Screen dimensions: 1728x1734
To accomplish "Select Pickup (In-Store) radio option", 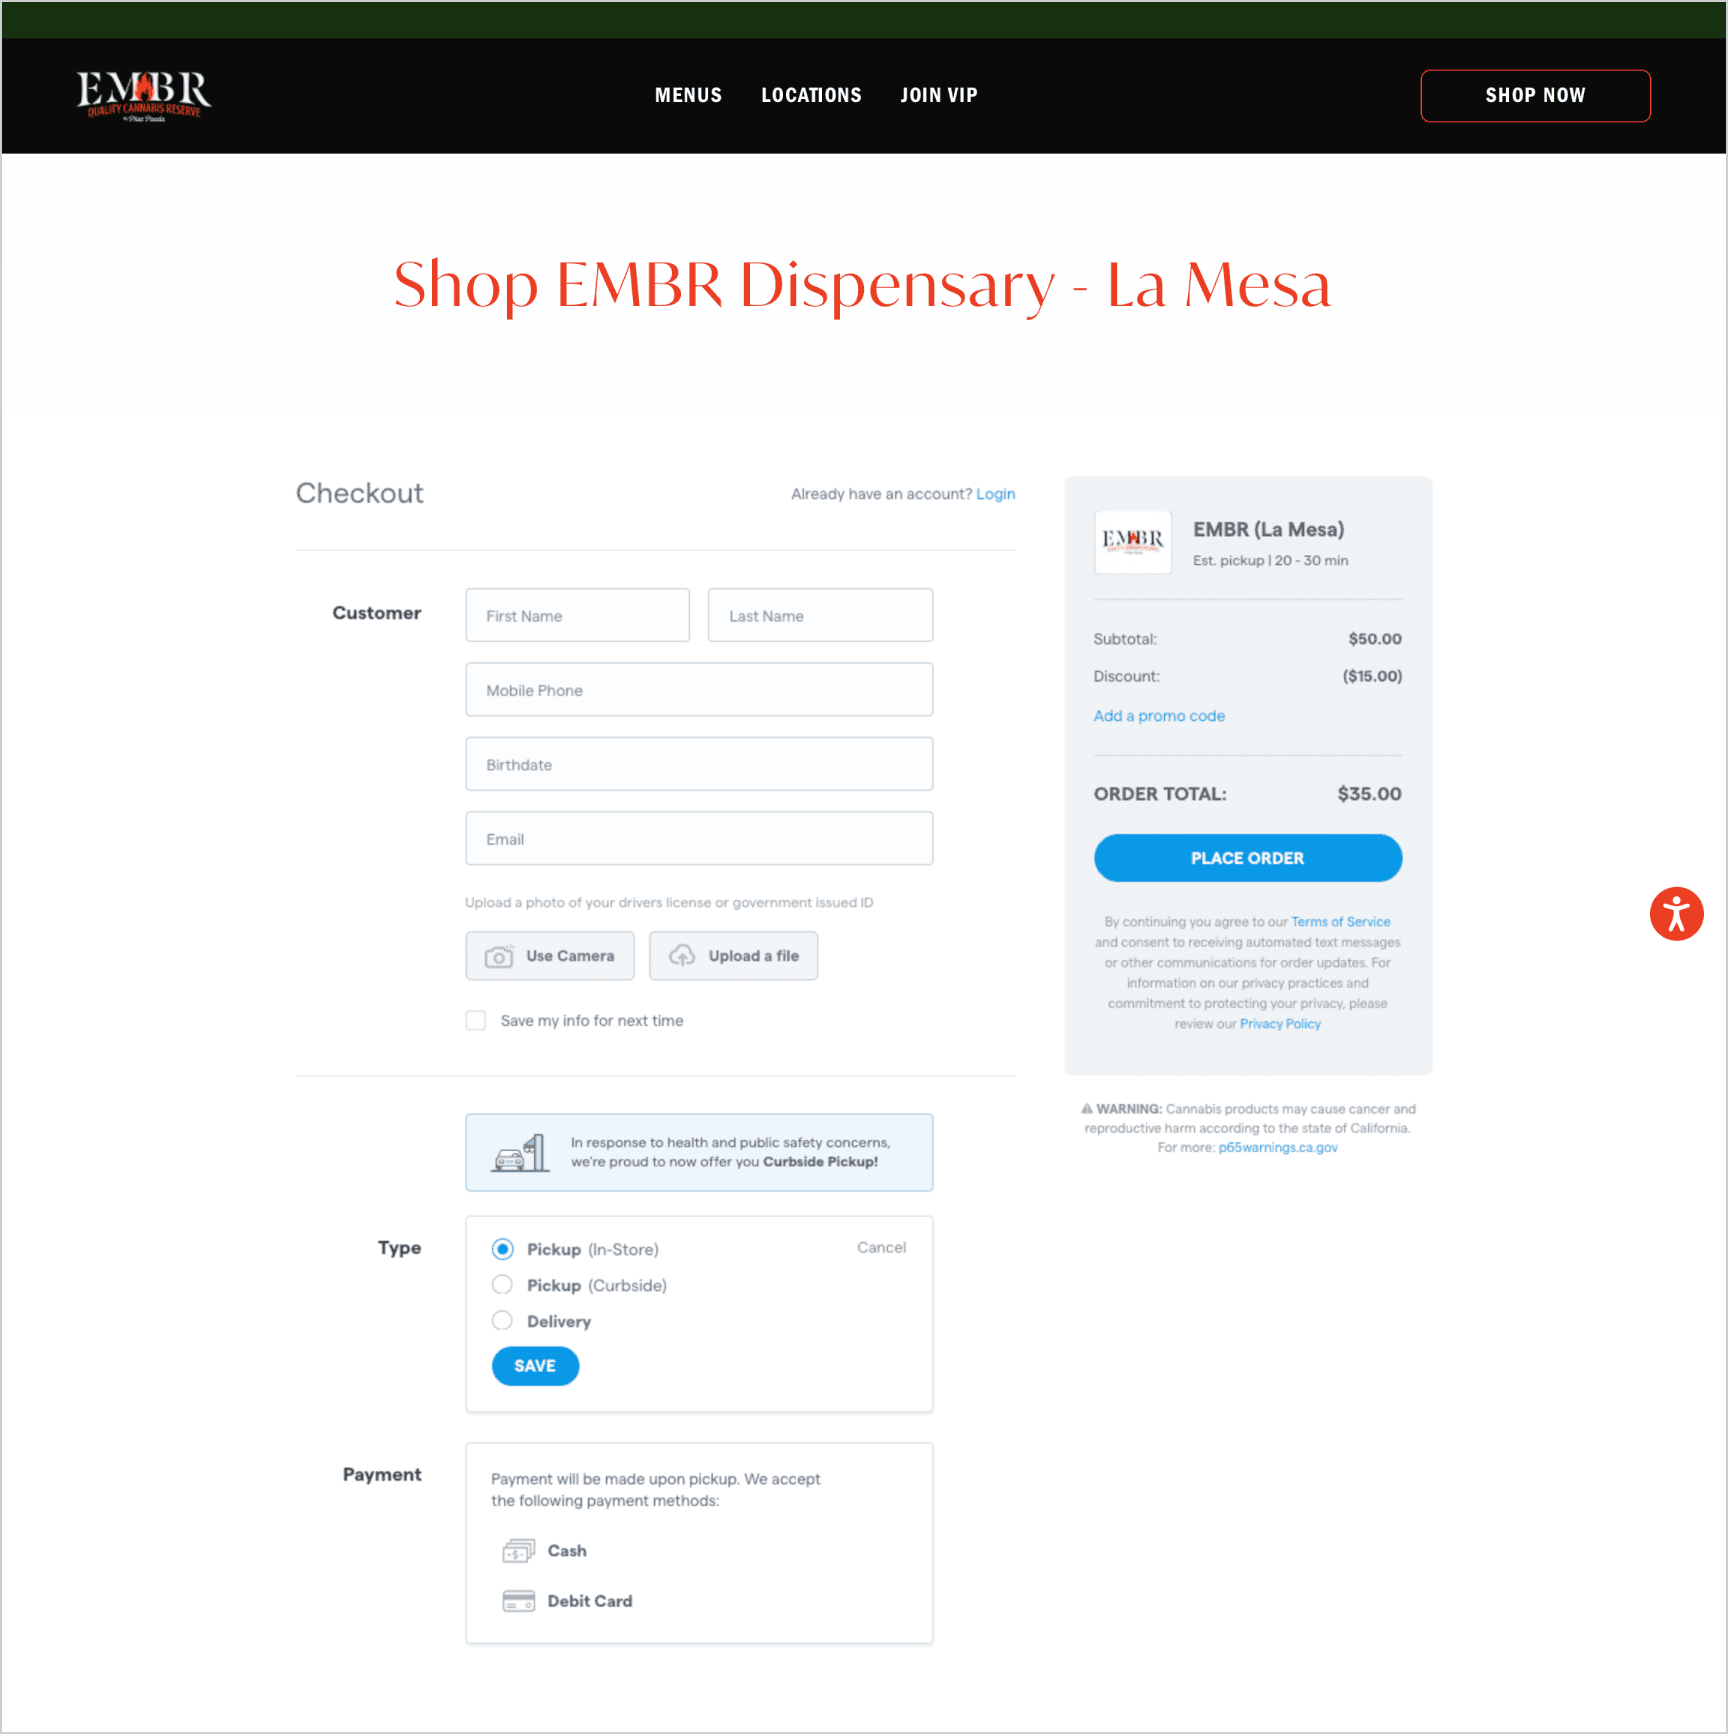I will click(x=502, y=1249).
